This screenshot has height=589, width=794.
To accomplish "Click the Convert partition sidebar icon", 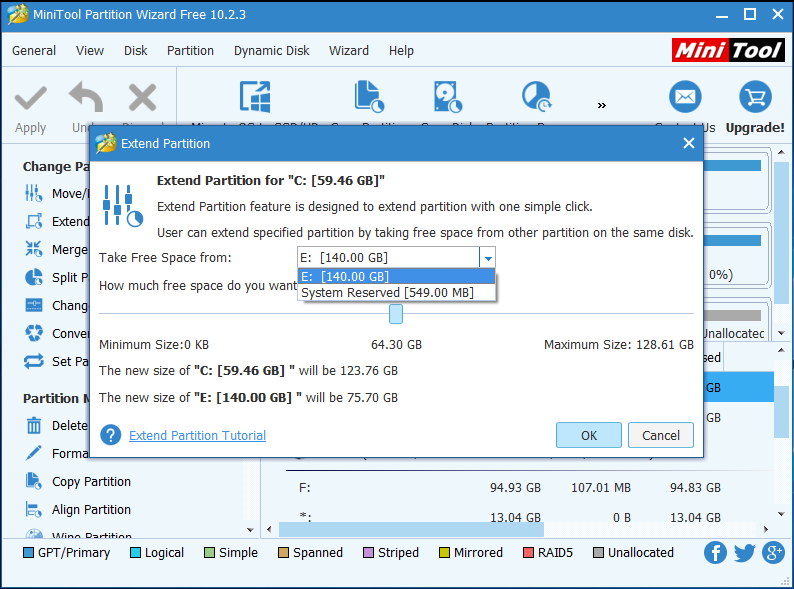I will pyautogui.click(x=34, y=333).
